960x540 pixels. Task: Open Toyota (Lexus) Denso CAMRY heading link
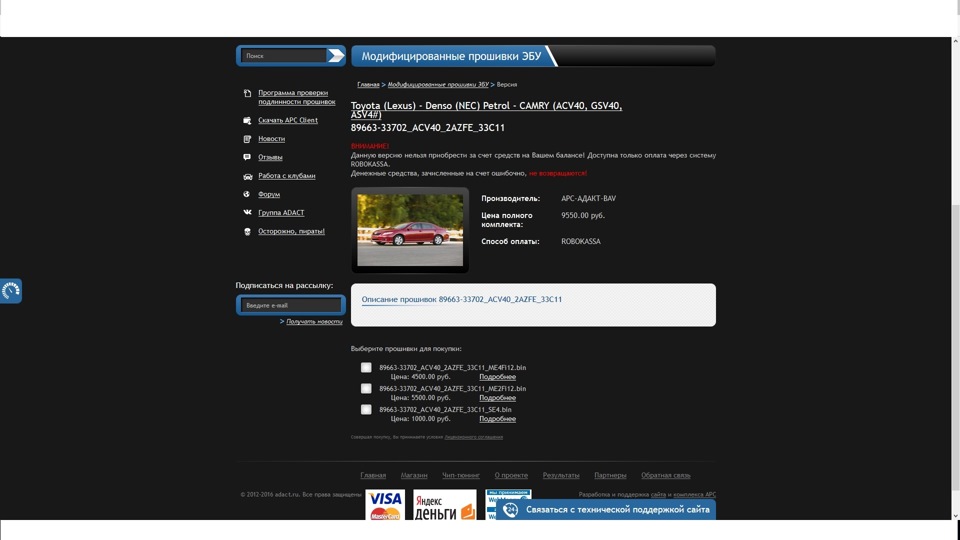pyautogui.click(x=486, y=110)
